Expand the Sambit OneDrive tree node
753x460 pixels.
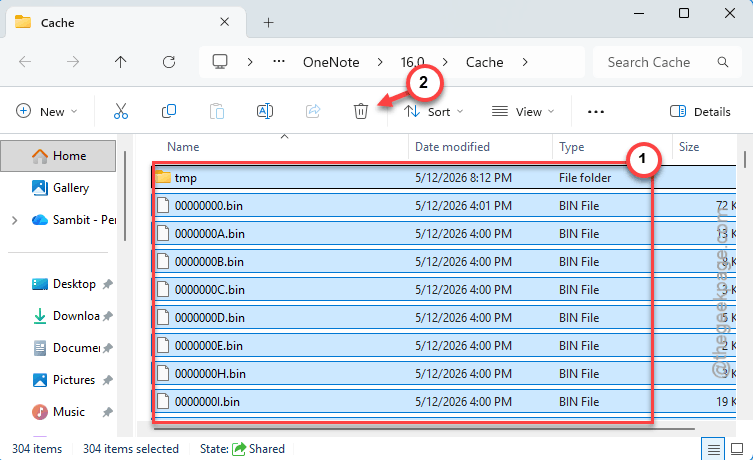click(x=14, y=220)
